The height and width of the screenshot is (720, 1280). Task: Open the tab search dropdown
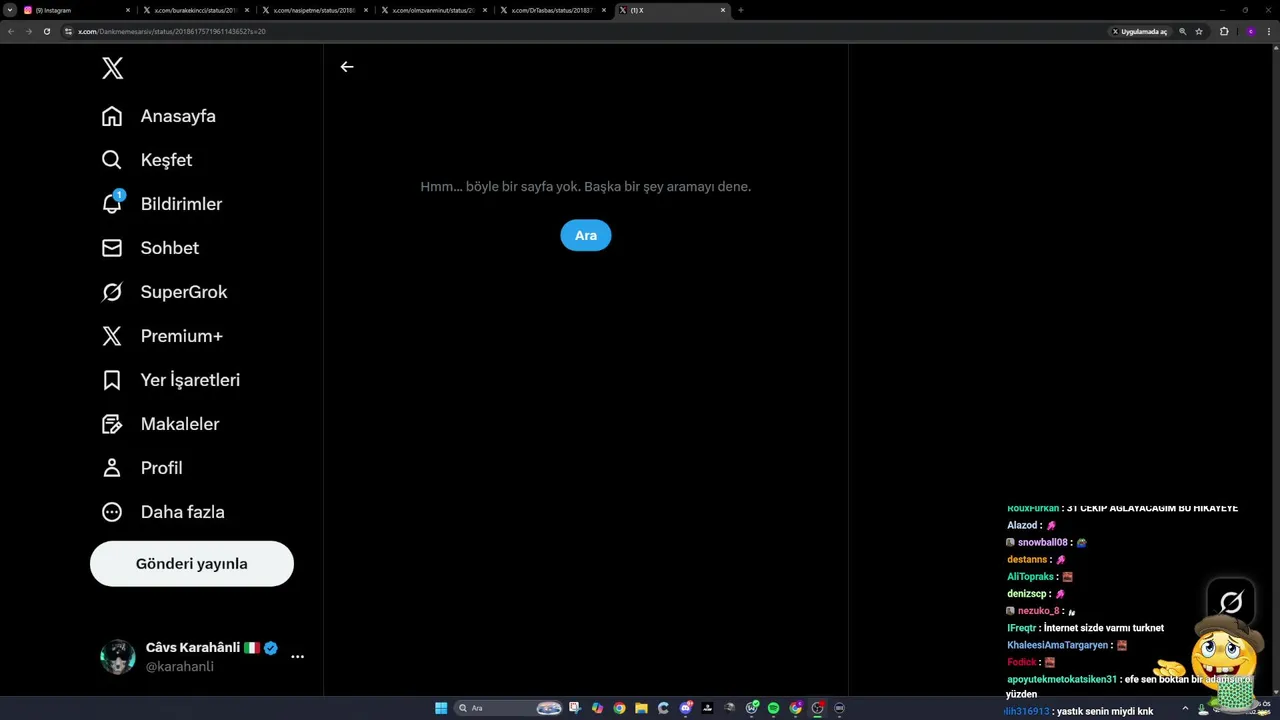pyautogui.click(x=9, y=10)
